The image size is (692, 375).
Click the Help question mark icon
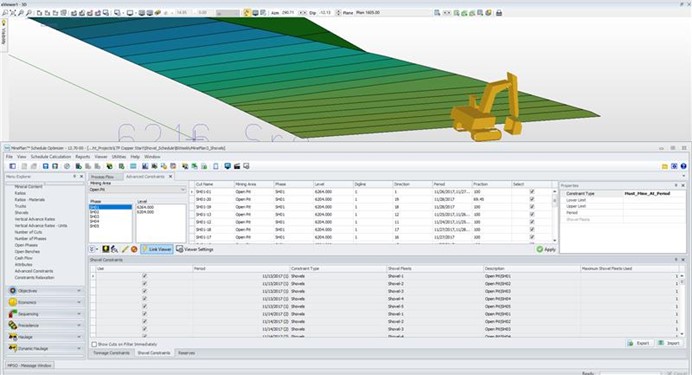[x=683, y=166]
